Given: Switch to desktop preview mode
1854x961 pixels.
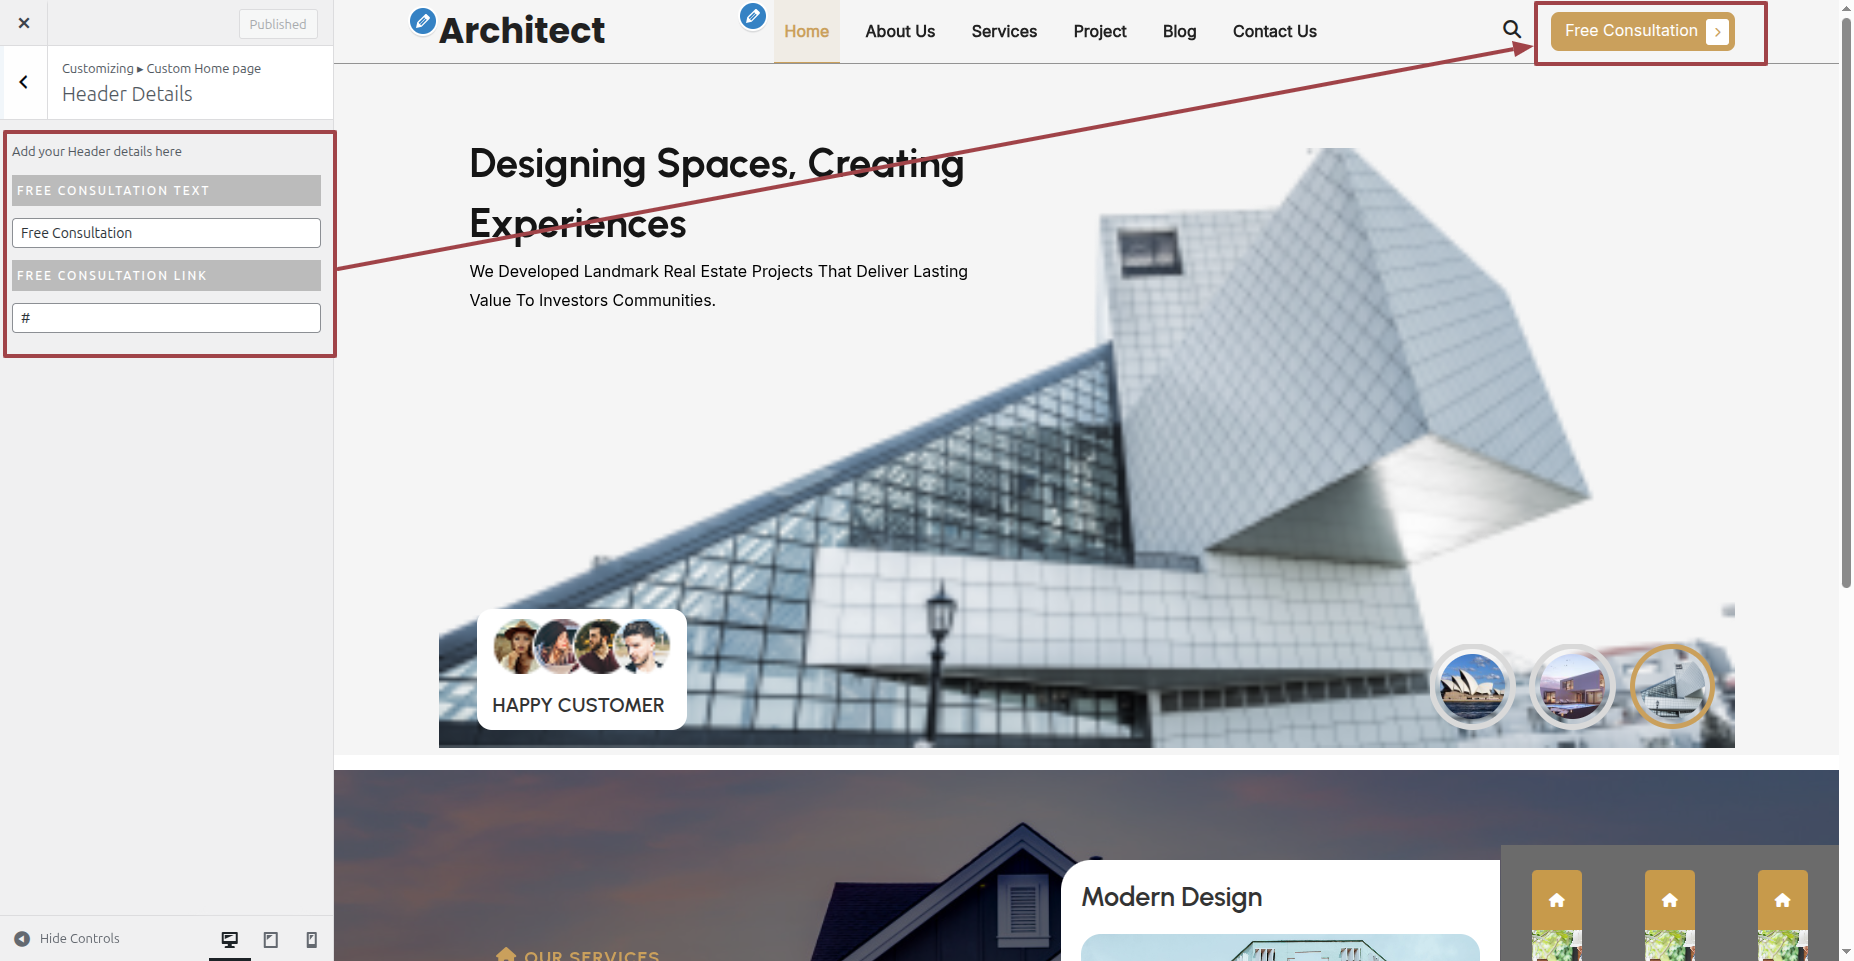Looking at the screenshot, I should coord(230,939).
